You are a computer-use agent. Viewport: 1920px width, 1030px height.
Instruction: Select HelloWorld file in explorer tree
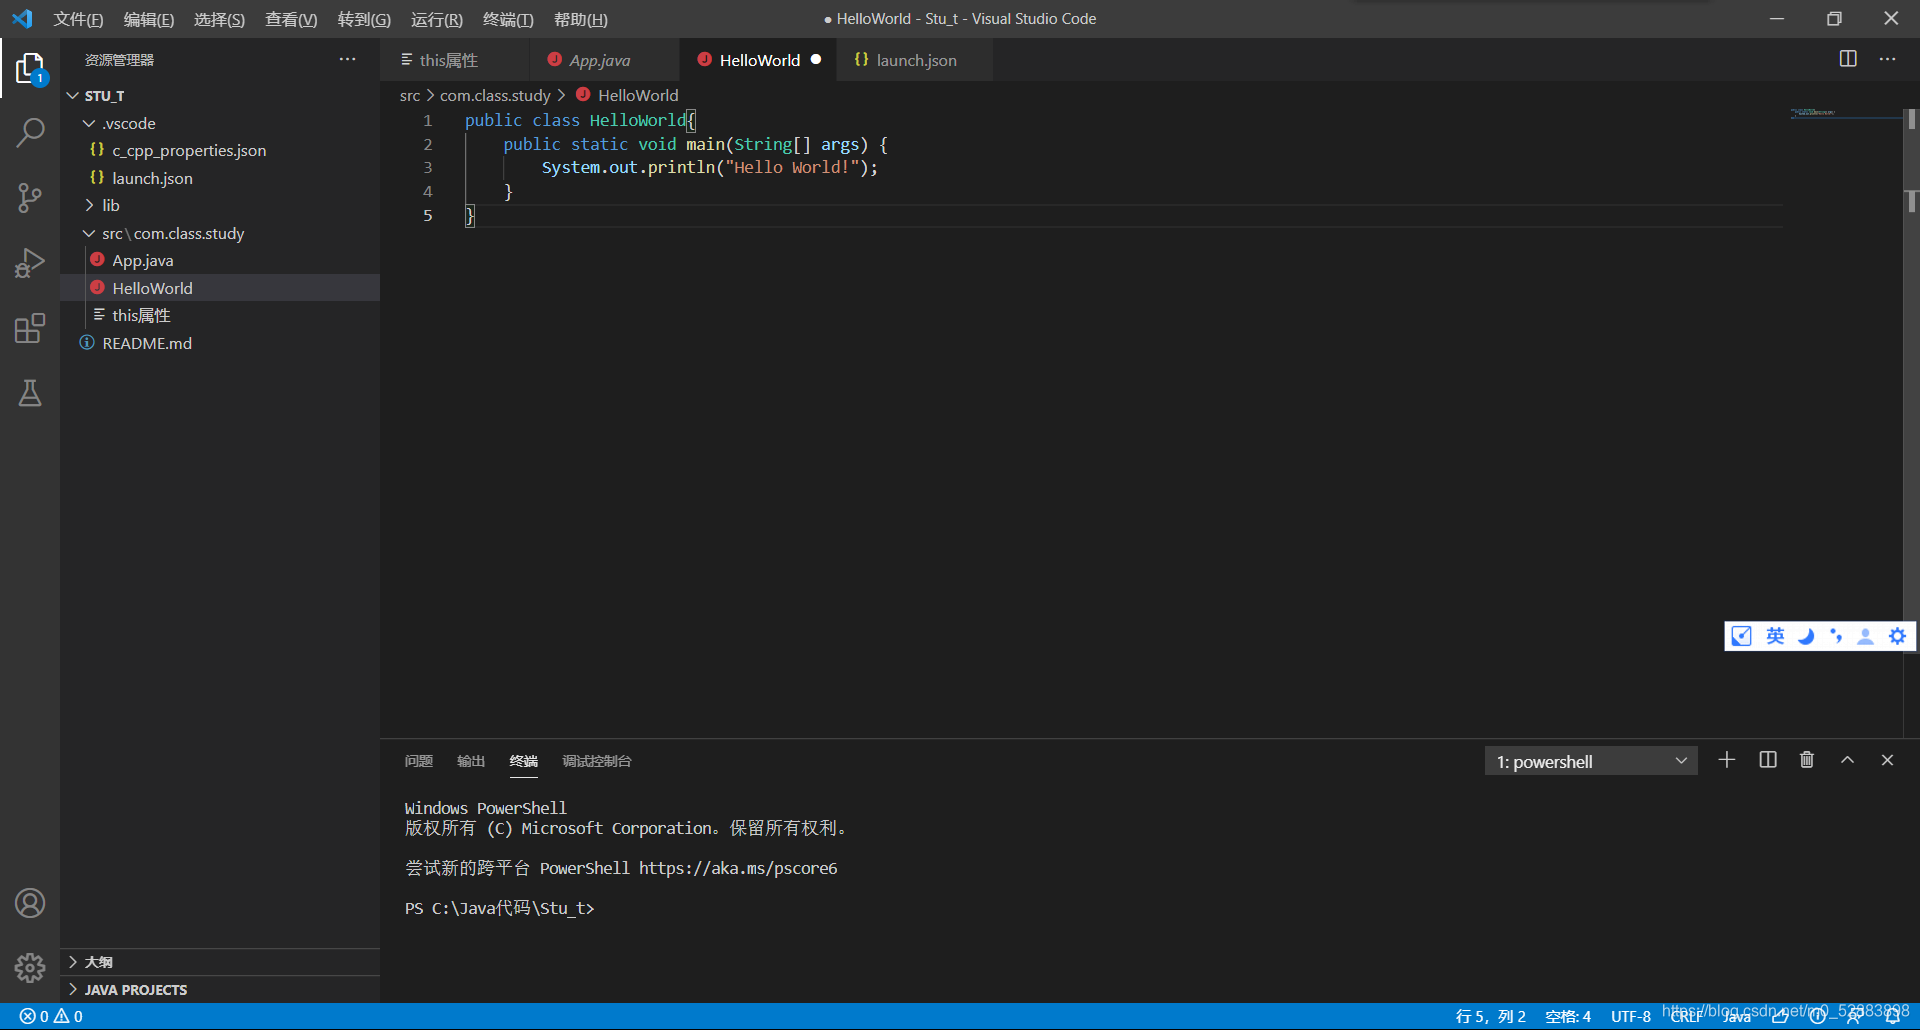(220, 288)
